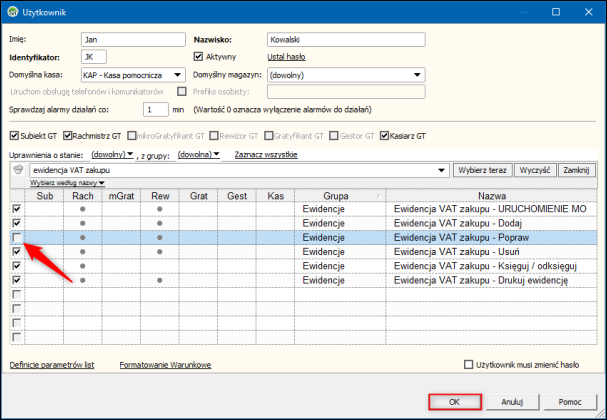The image size is (607, 420).
Task: Click the Użytkownik window icon in title bar
Action: (11, 13)
